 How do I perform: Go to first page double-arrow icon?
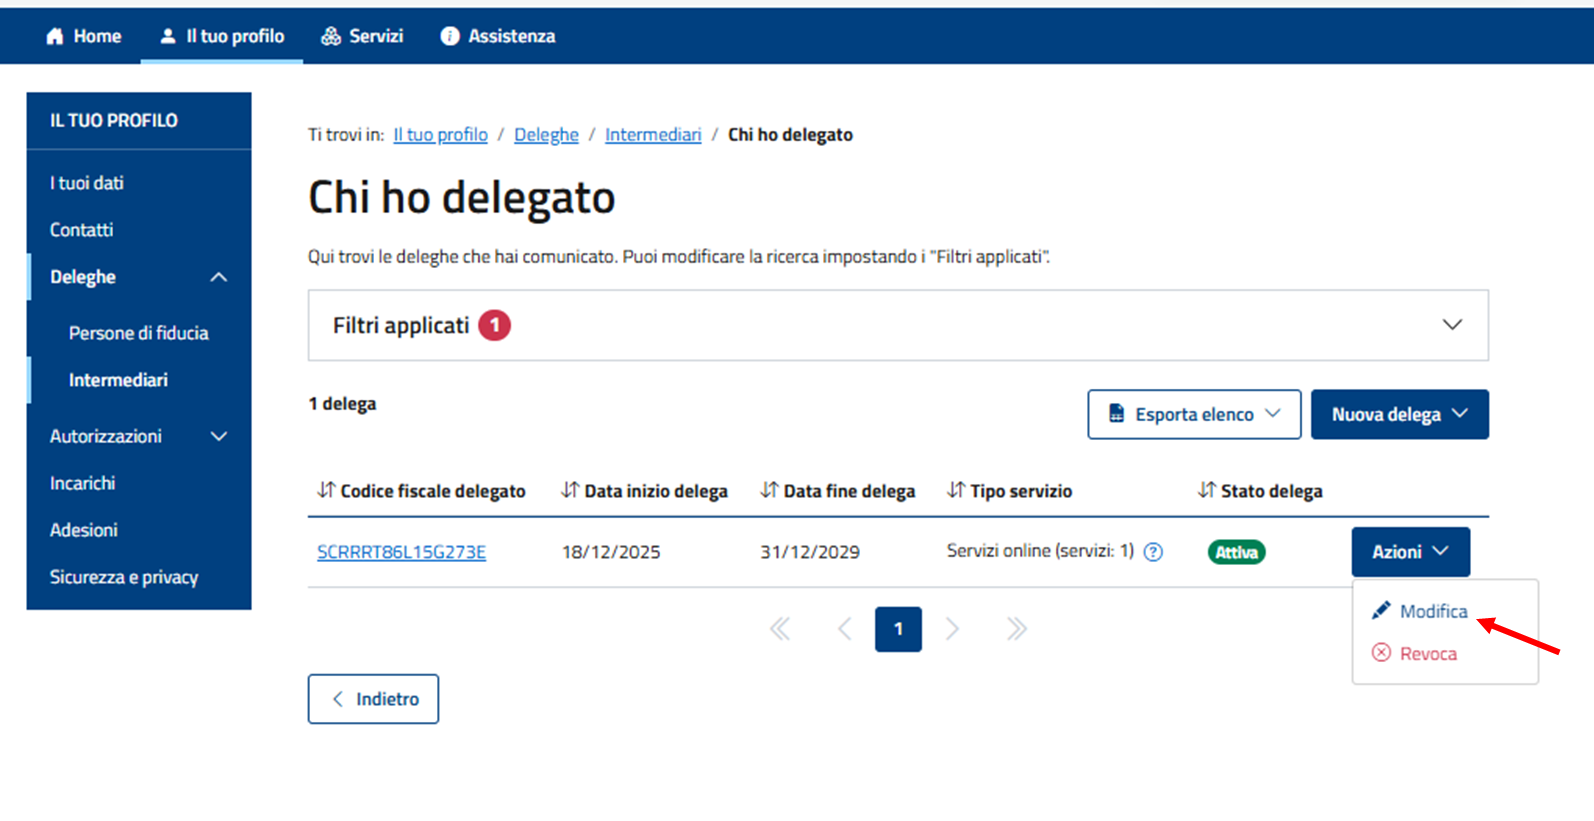pyautogui.click(x=780, y=629)
